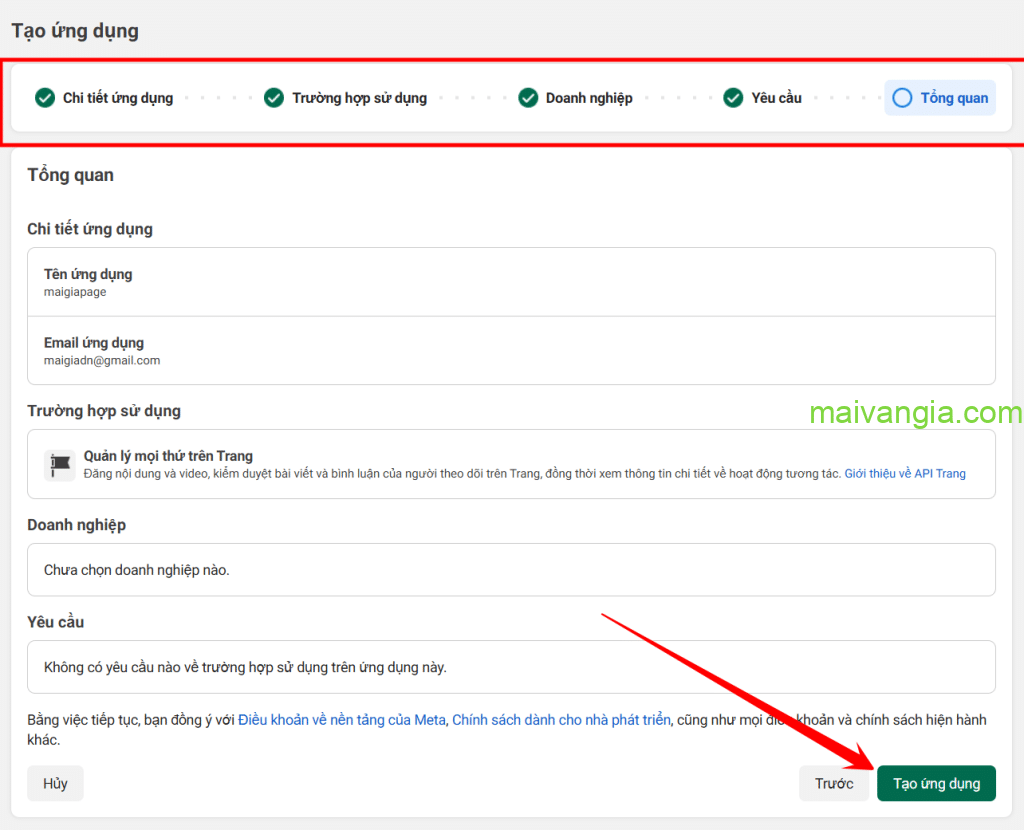Viewport: 1024px width, 830px height.
Task: Switch to the Trường hợp sử dụng step
Action: tap(359, 98)
